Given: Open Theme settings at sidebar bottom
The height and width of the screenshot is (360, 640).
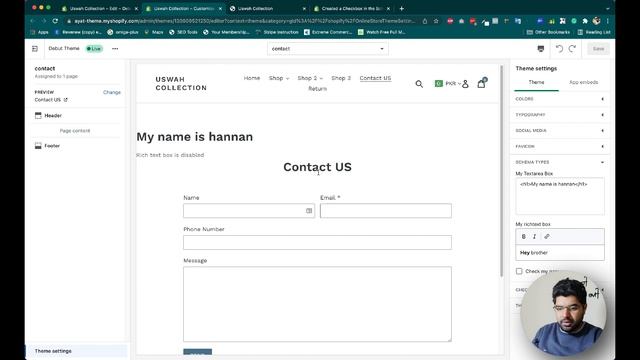Looking at the screenshot, I should [77, 351].
